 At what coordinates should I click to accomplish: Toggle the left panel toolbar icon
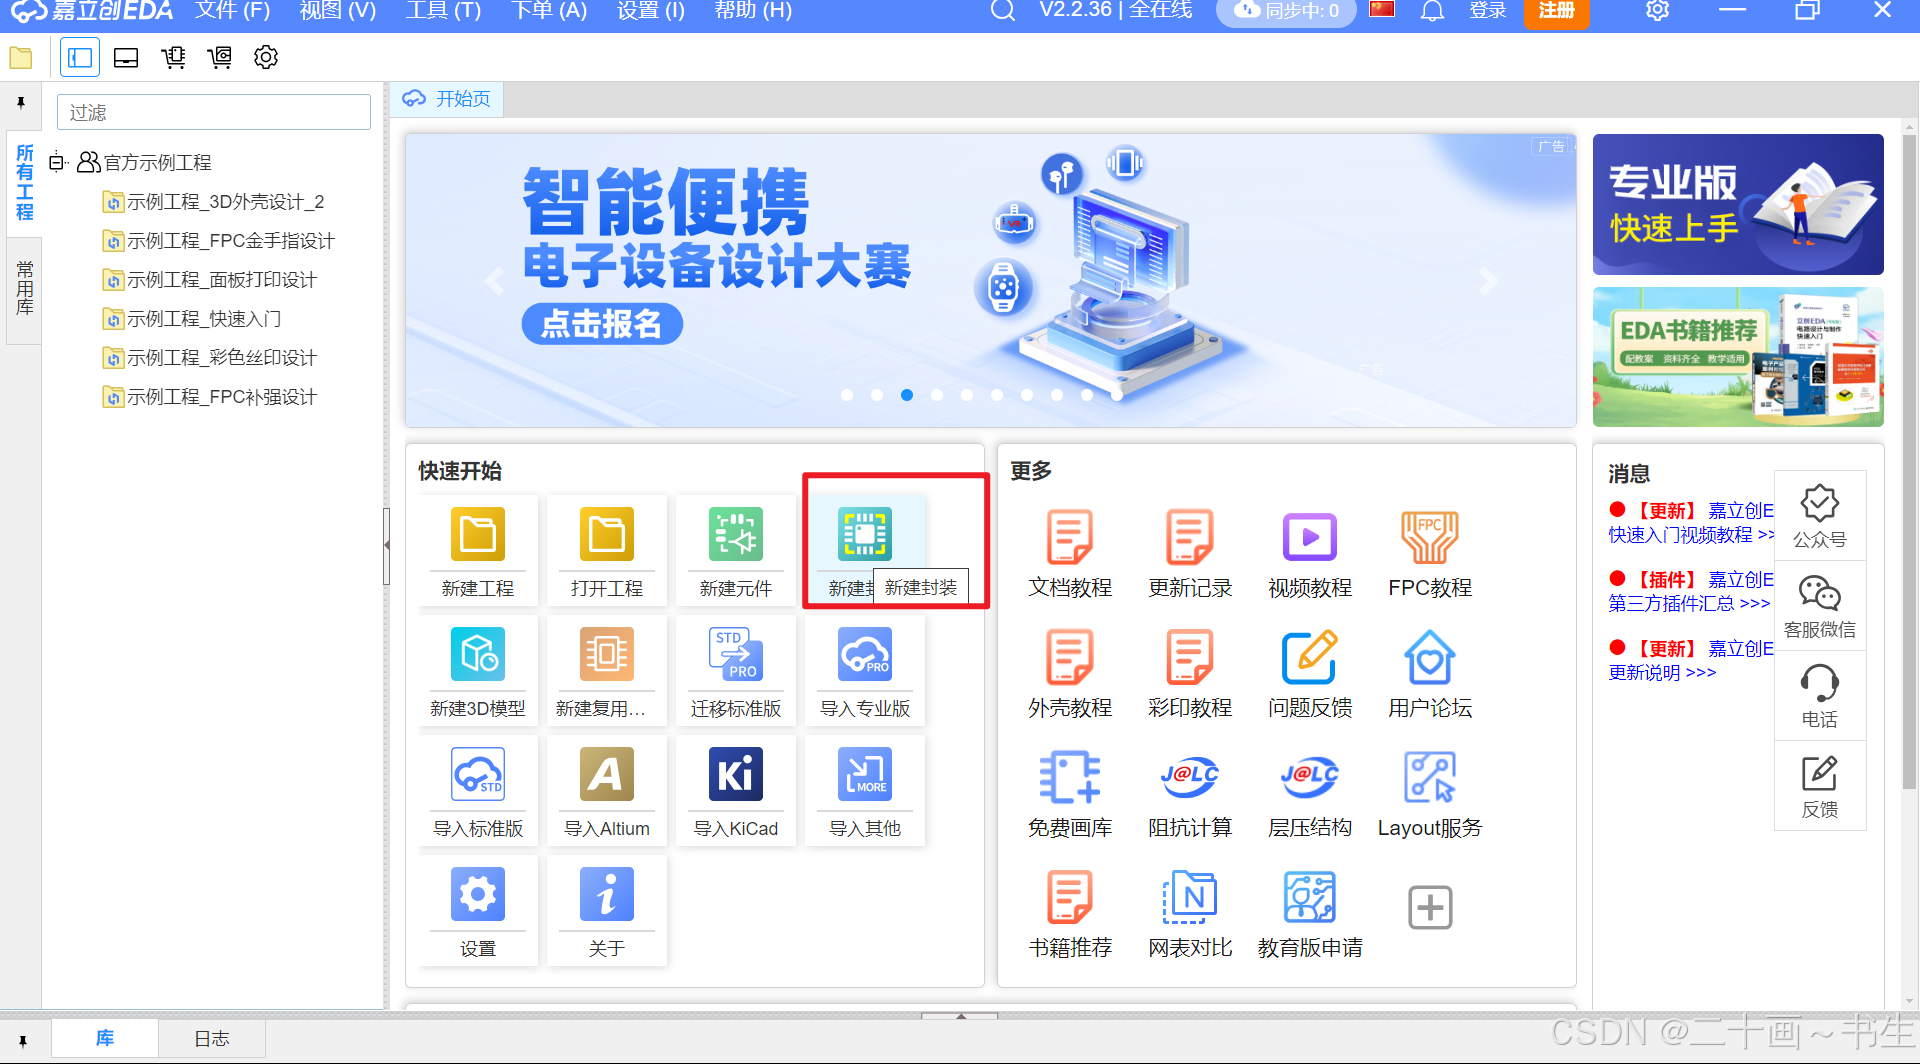[x=80, y=57]
